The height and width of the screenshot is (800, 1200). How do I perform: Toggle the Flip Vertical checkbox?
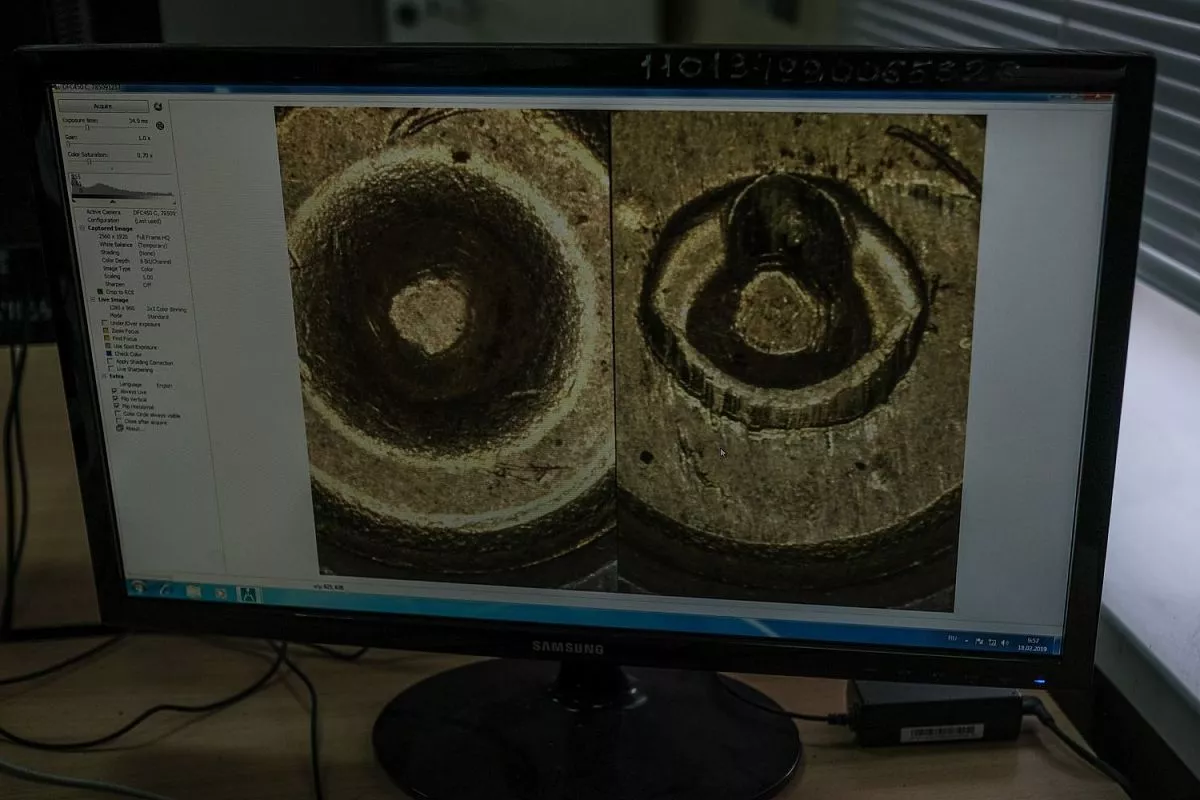click(x=117, y=399)
